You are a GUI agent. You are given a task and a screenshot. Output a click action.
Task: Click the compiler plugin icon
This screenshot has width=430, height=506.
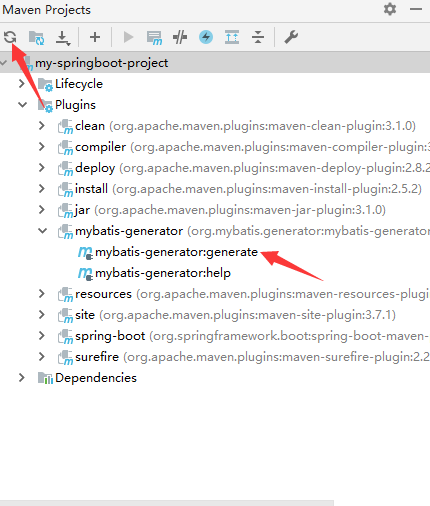[65, 148]
